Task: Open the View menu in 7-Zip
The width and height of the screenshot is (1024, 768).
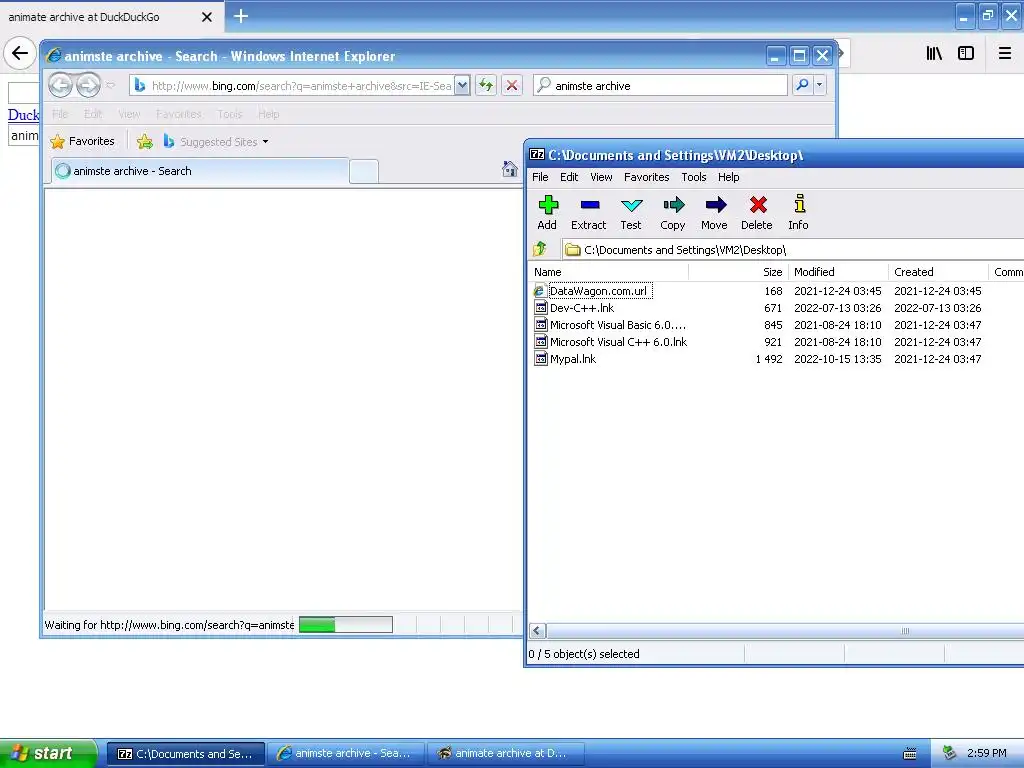Action: (601, 177)
